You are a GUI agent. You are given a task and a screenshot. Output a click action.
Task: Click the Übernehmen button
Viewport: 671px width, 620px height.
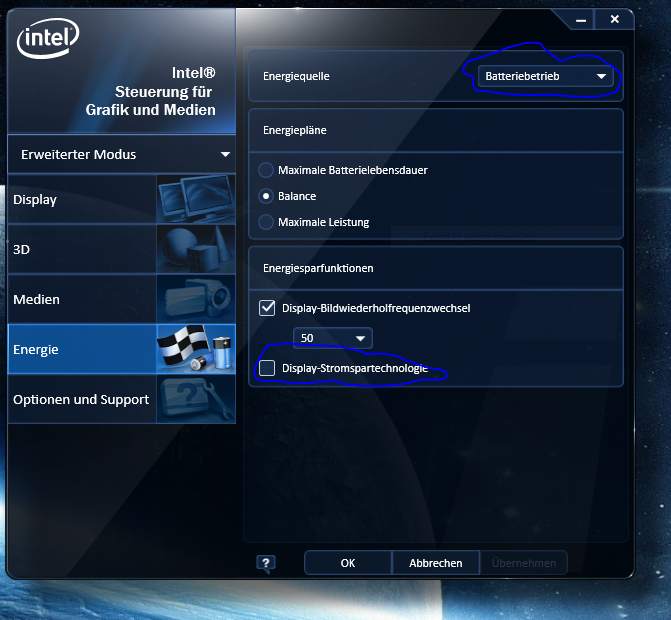tap(524, 563)
